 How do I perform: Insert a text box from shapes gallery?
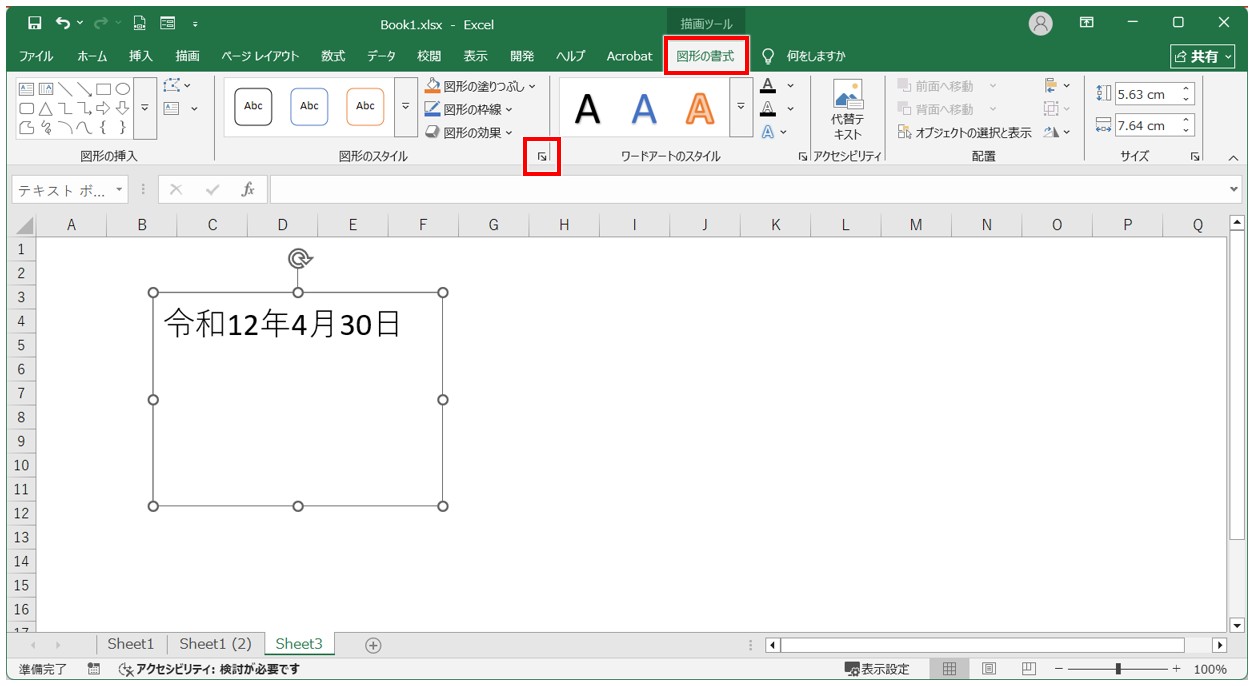[27, 89]
